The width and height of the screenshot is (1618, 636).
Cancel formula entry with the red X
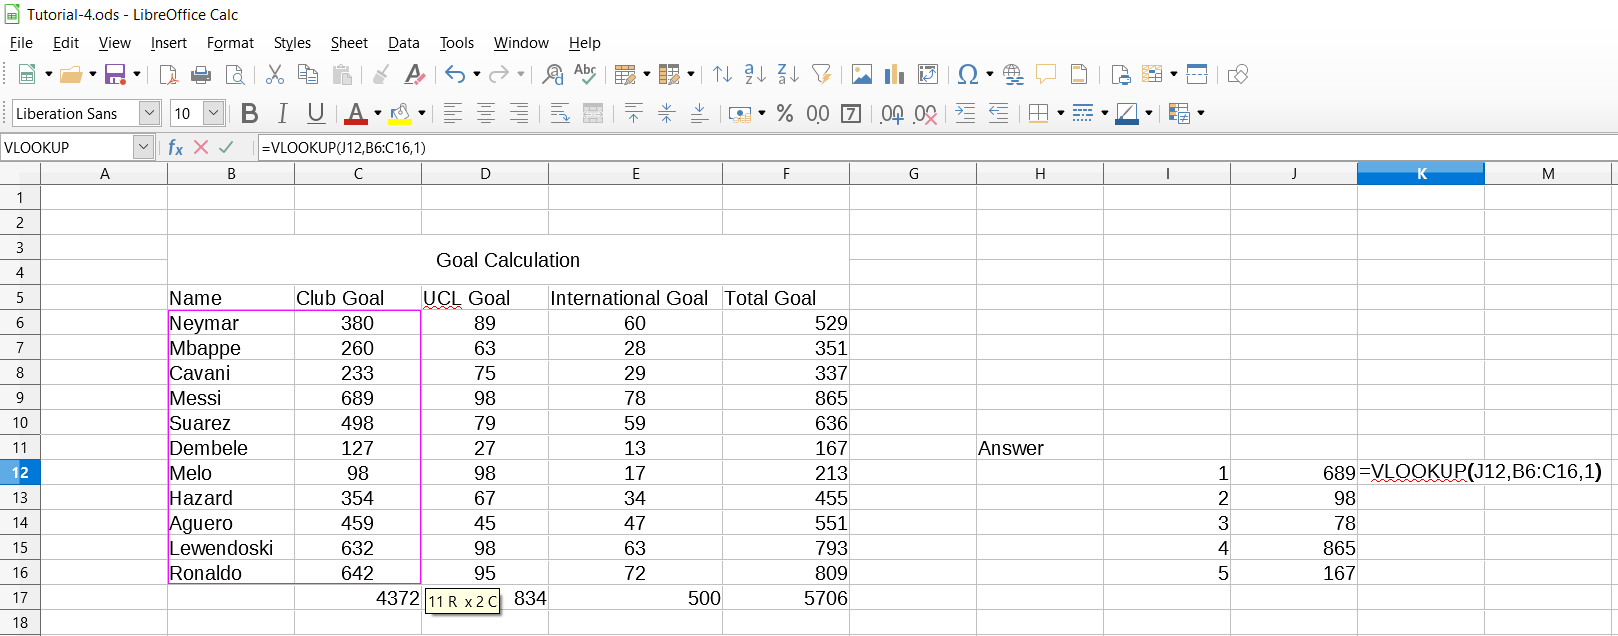201,147
